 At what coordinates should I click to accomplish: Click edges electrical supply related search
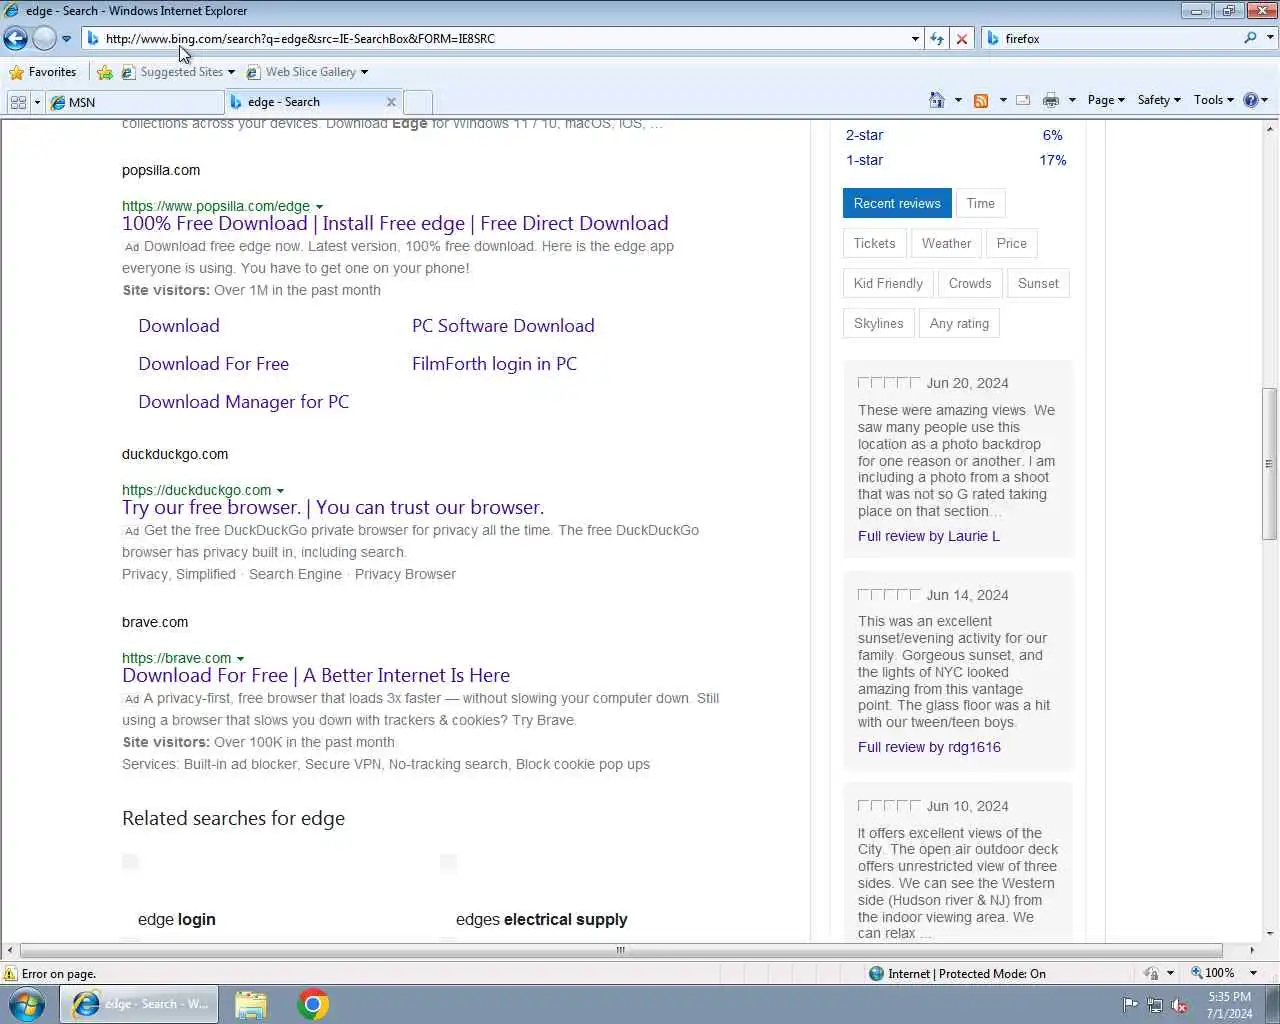542,920
